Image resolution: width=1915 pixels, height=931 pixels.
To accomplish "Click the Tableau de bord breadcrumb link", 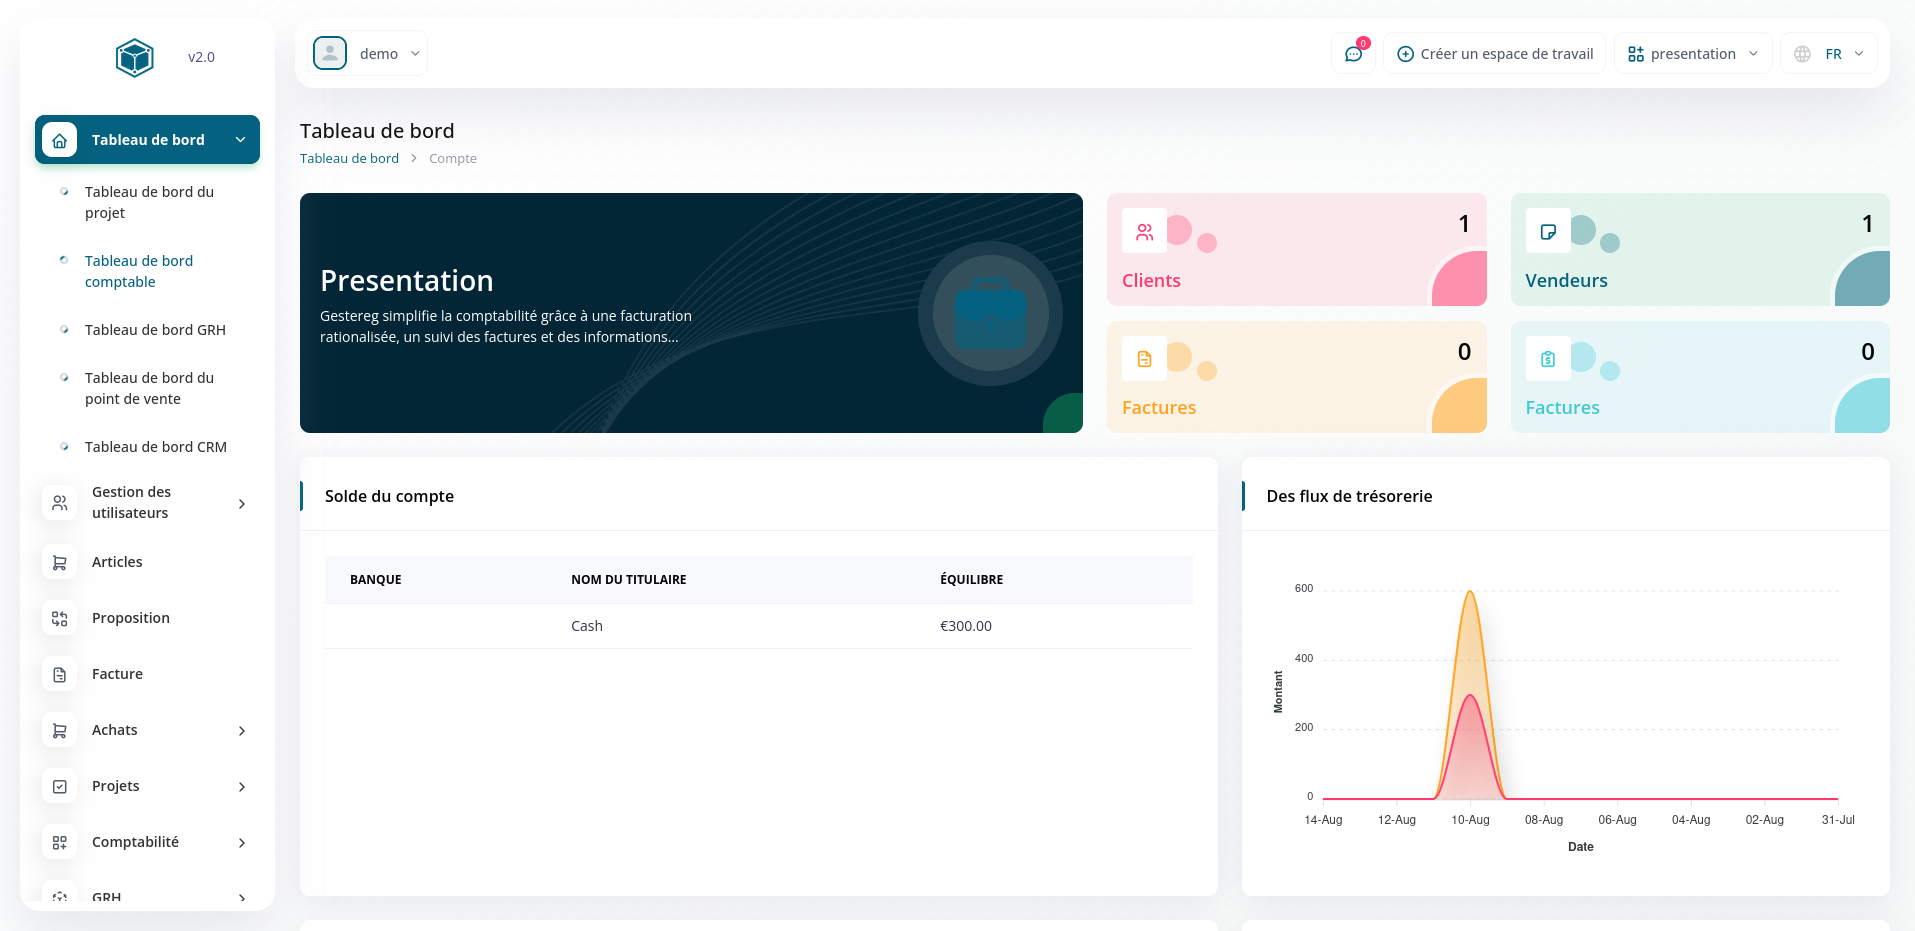I will [349, 159].
